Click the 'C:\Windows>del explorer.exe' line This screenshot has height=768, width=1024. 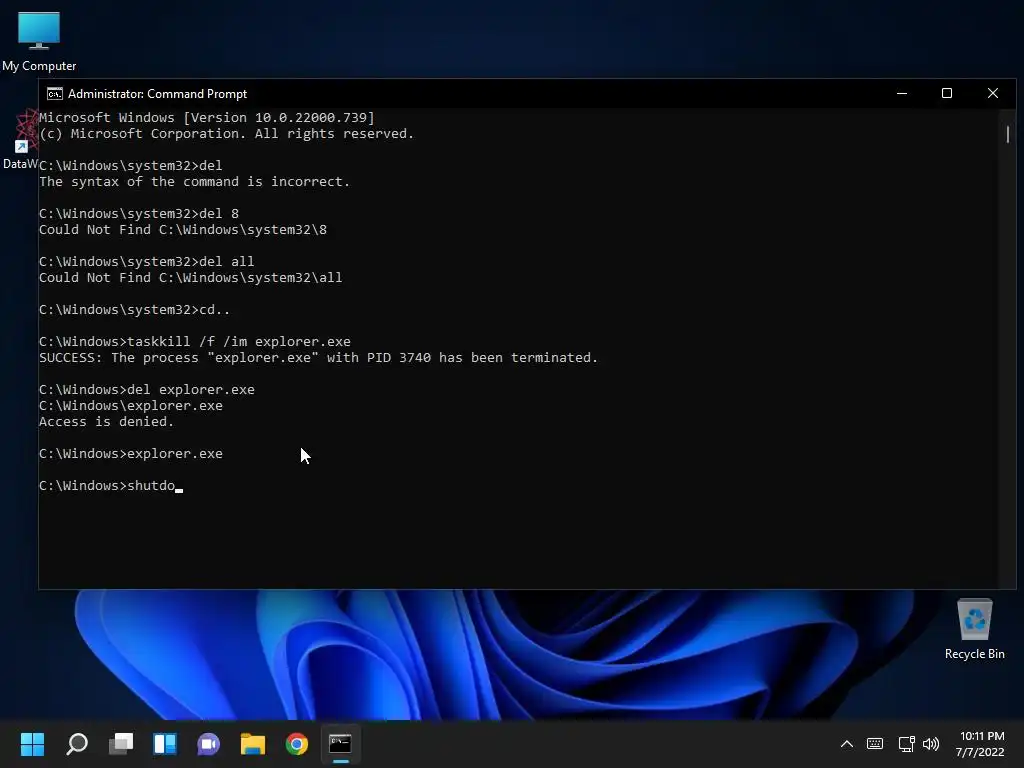click(146, 390)
